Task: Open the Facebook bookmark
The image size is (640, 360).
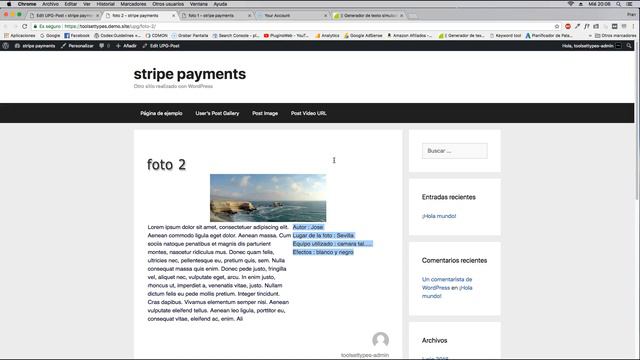Action: [77, 36]
